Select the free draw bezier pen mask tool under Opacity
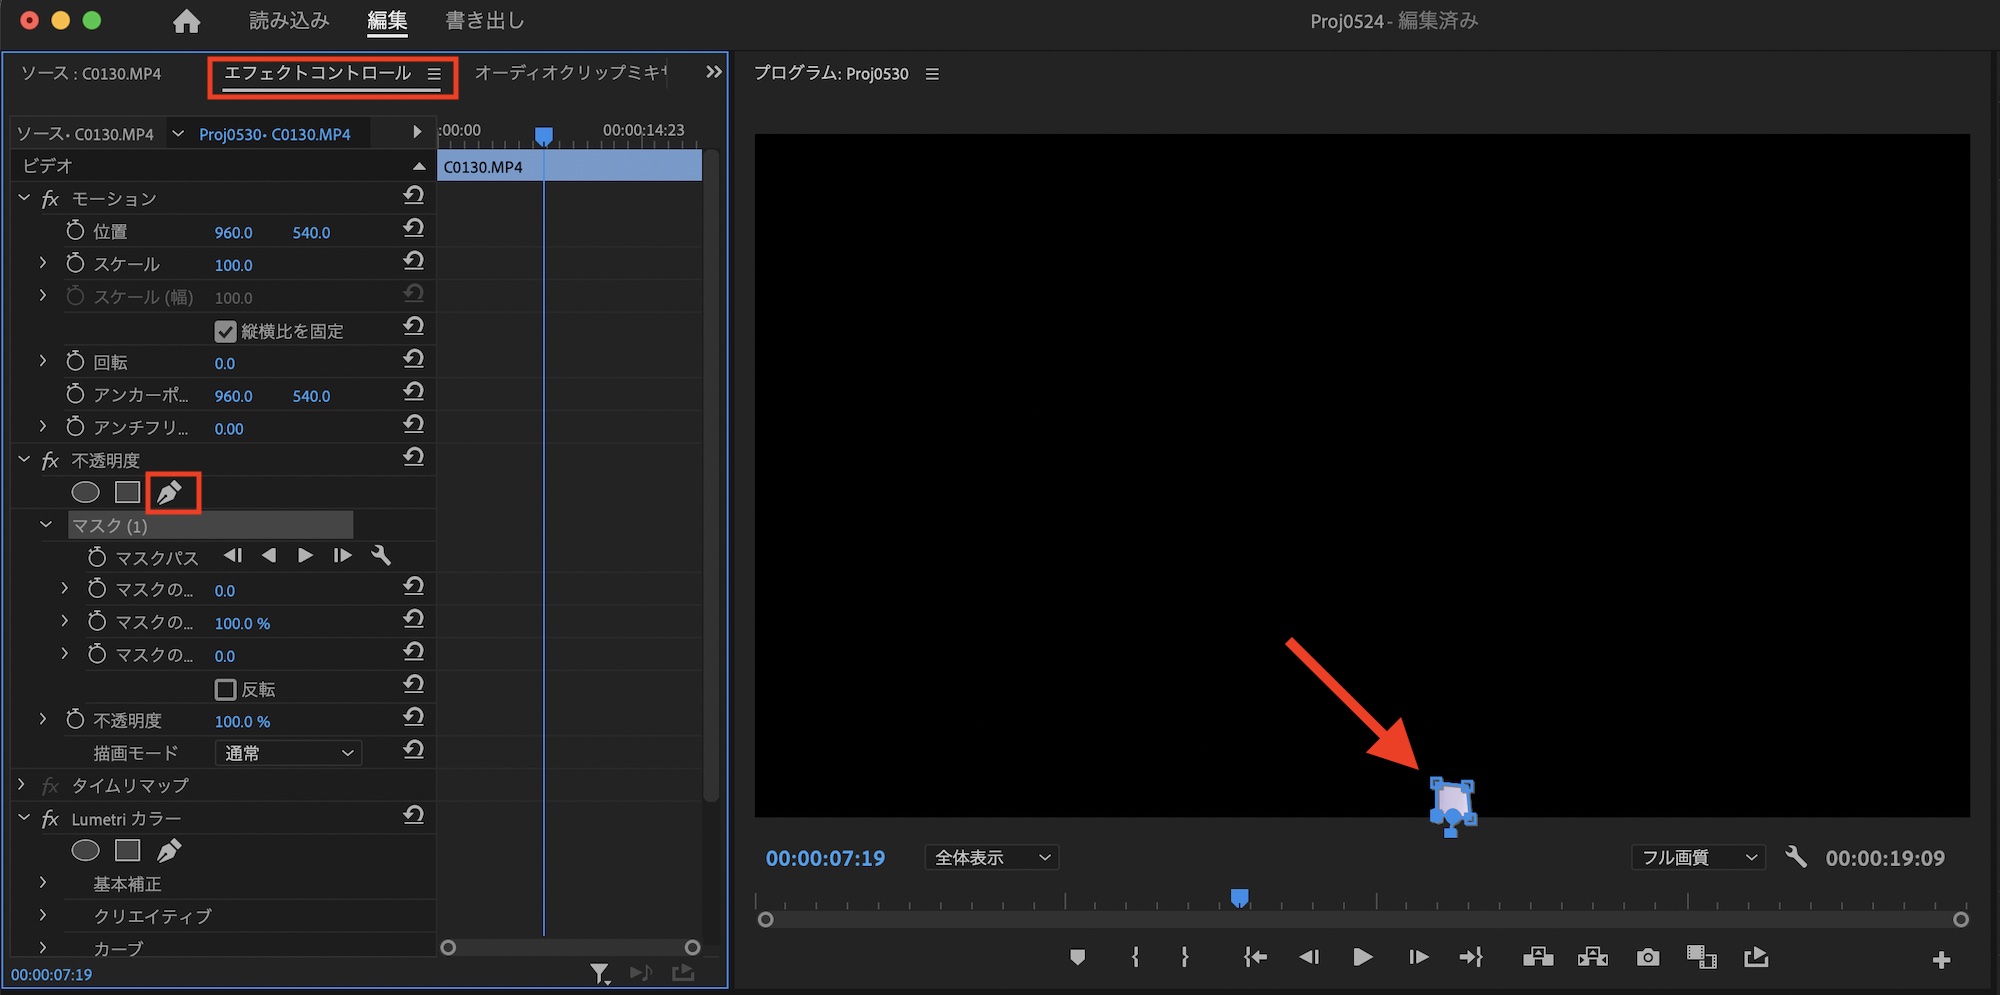 pyautogui.click(x=169, y=492)
